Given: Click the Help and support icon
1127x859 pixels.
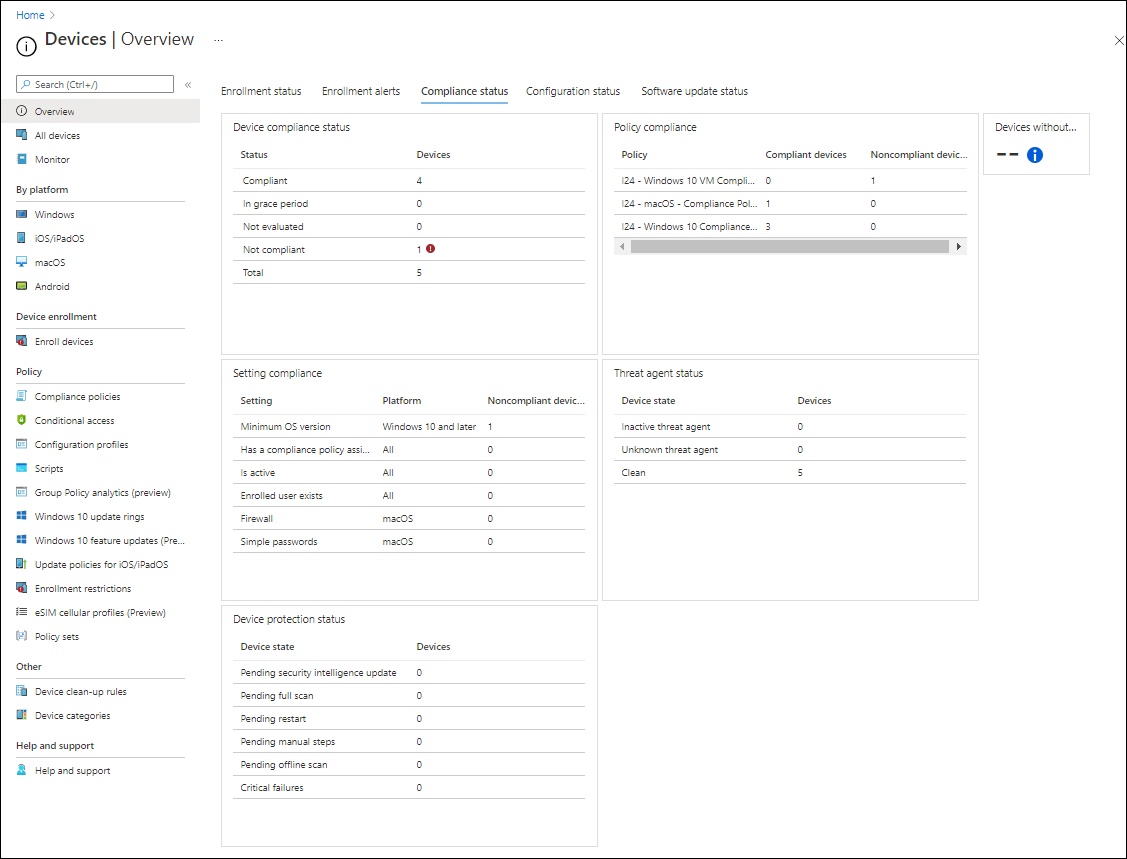Looking at the screenshot, I should point(22,771).
